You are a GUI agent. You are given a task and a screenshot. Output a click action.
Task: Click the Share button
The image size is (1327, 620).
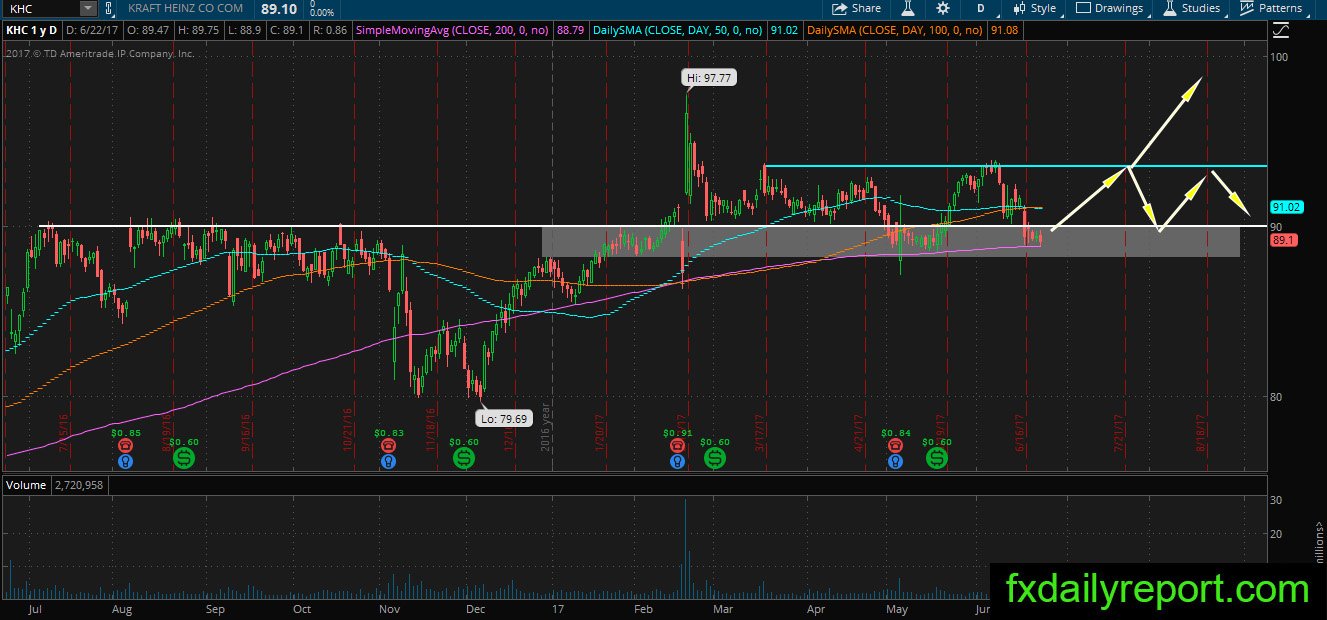coord(857,8)
